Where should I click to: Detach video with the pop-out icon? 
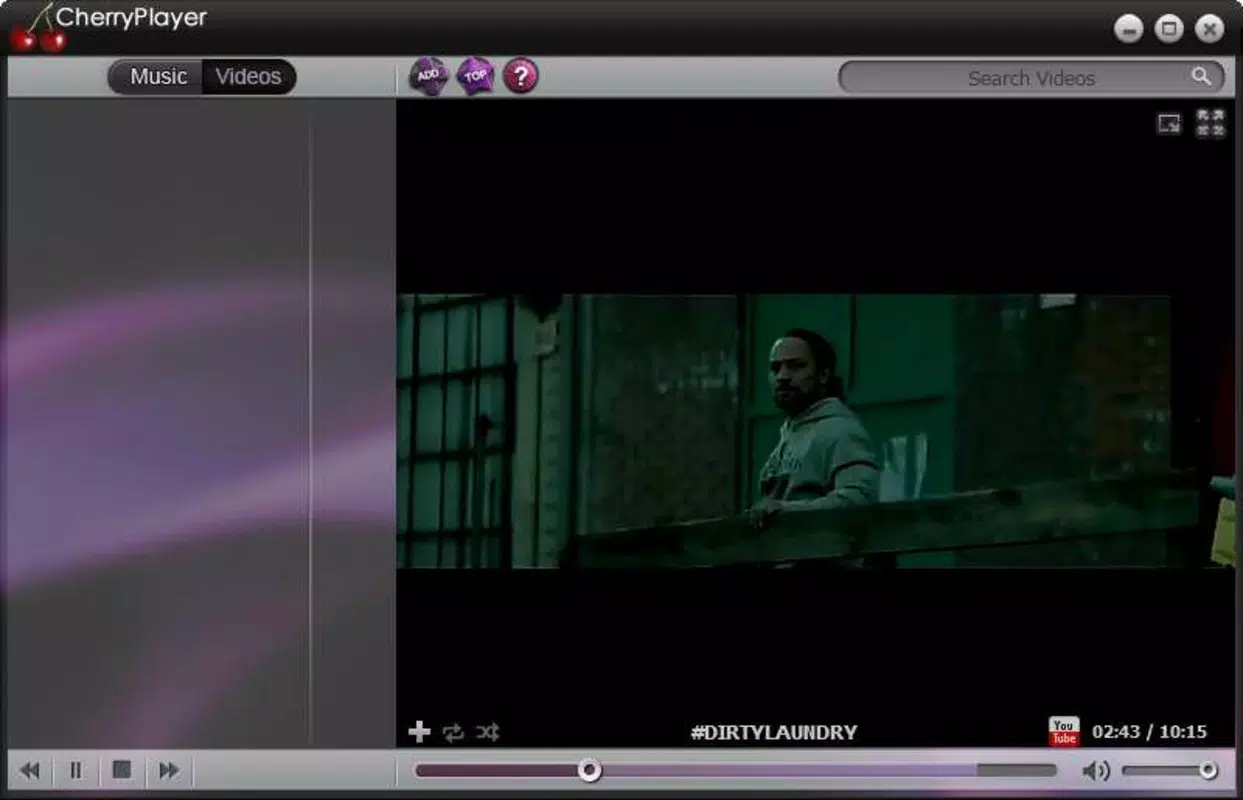1169,124
